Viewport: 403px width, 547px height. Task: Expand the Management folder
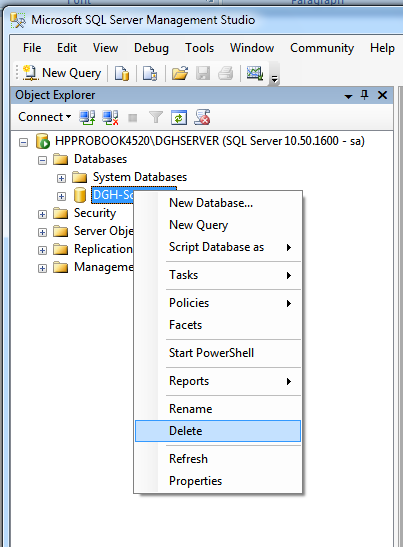click(x=43, y=268)
